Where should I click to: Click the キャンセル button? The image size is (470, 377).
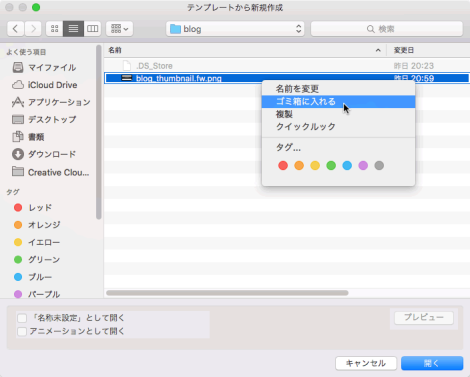click(366, 363)
